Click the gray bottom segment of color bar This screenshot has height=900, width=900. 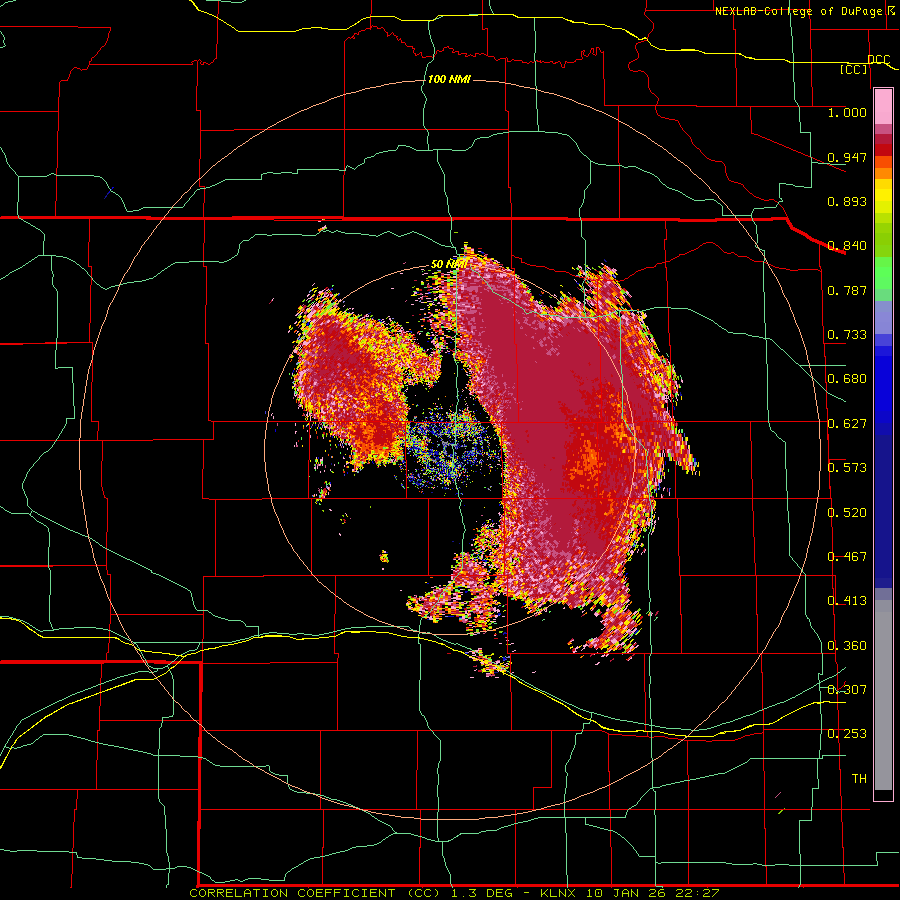click(x=883, y=695)
